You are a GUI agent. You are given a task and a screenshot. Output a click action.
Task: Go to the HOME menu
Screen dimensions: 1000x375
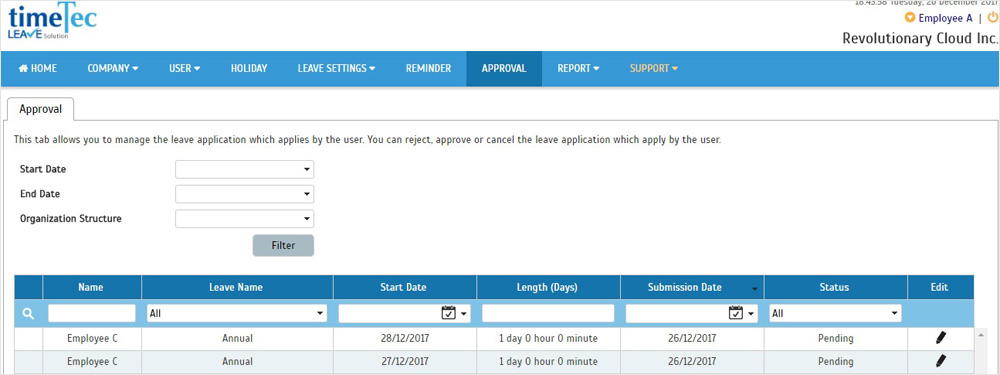[38, 68]
